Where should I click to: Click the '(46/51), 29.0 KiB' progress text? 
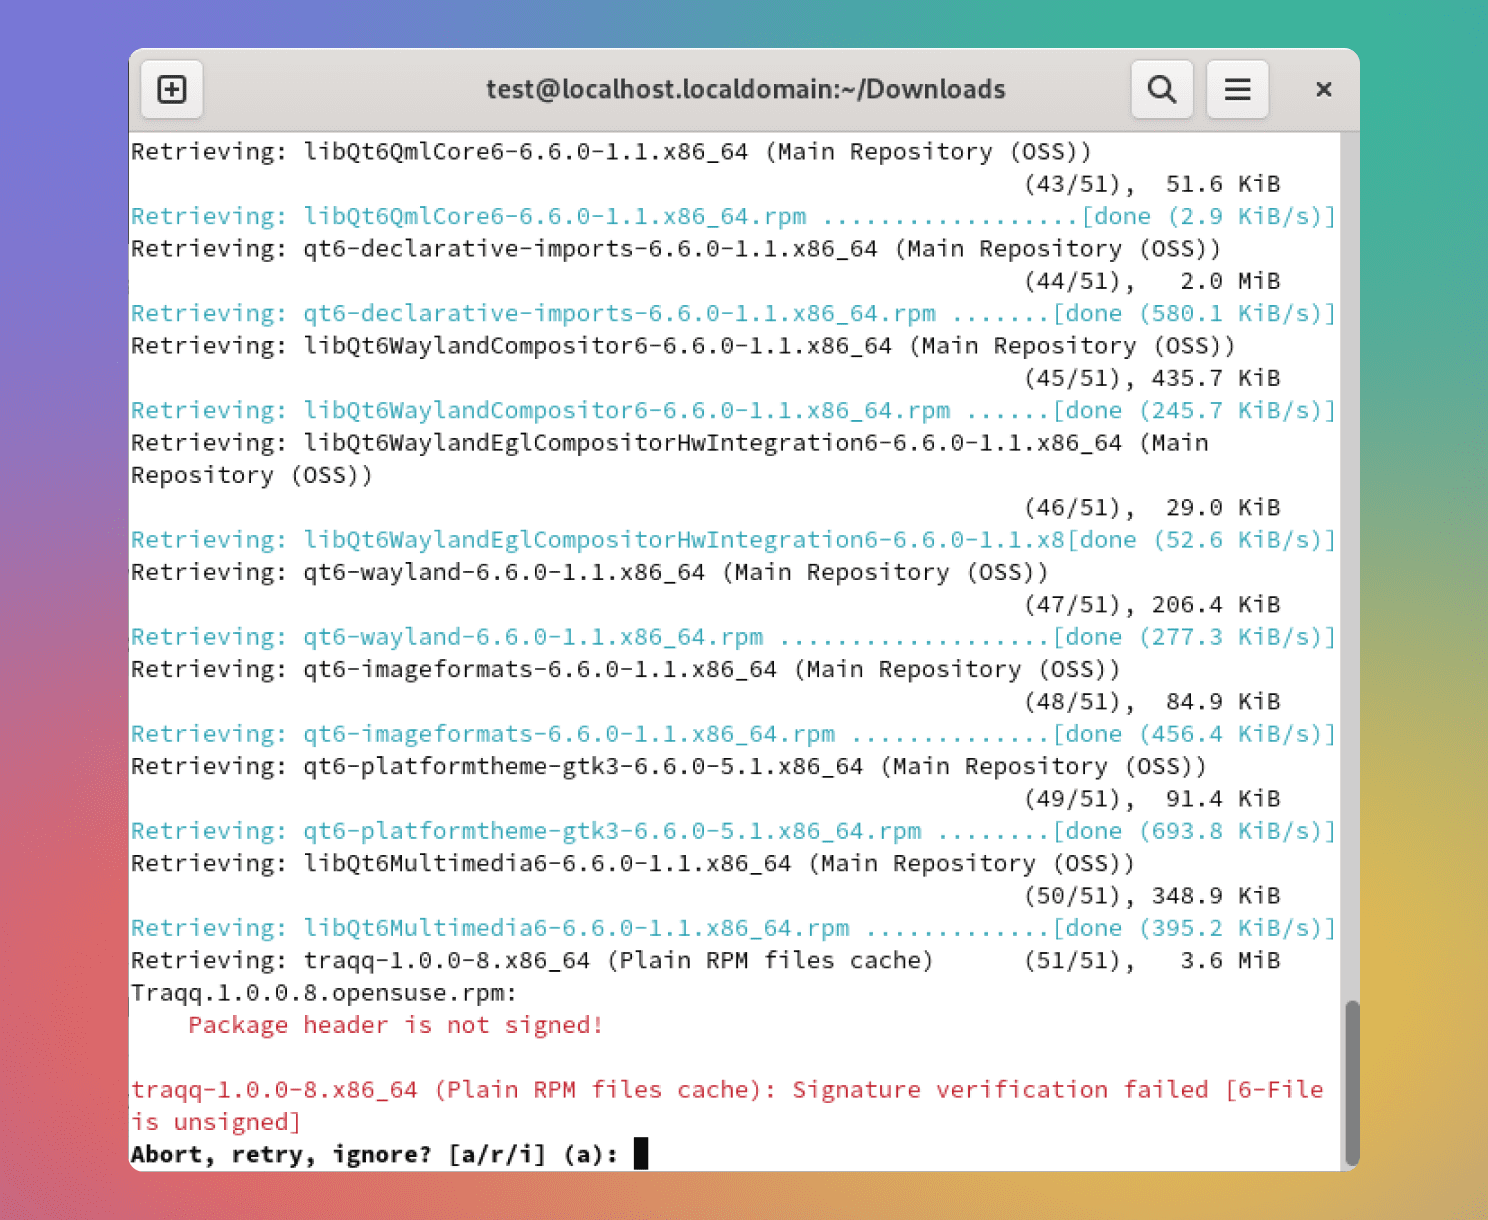[1152, 508]
